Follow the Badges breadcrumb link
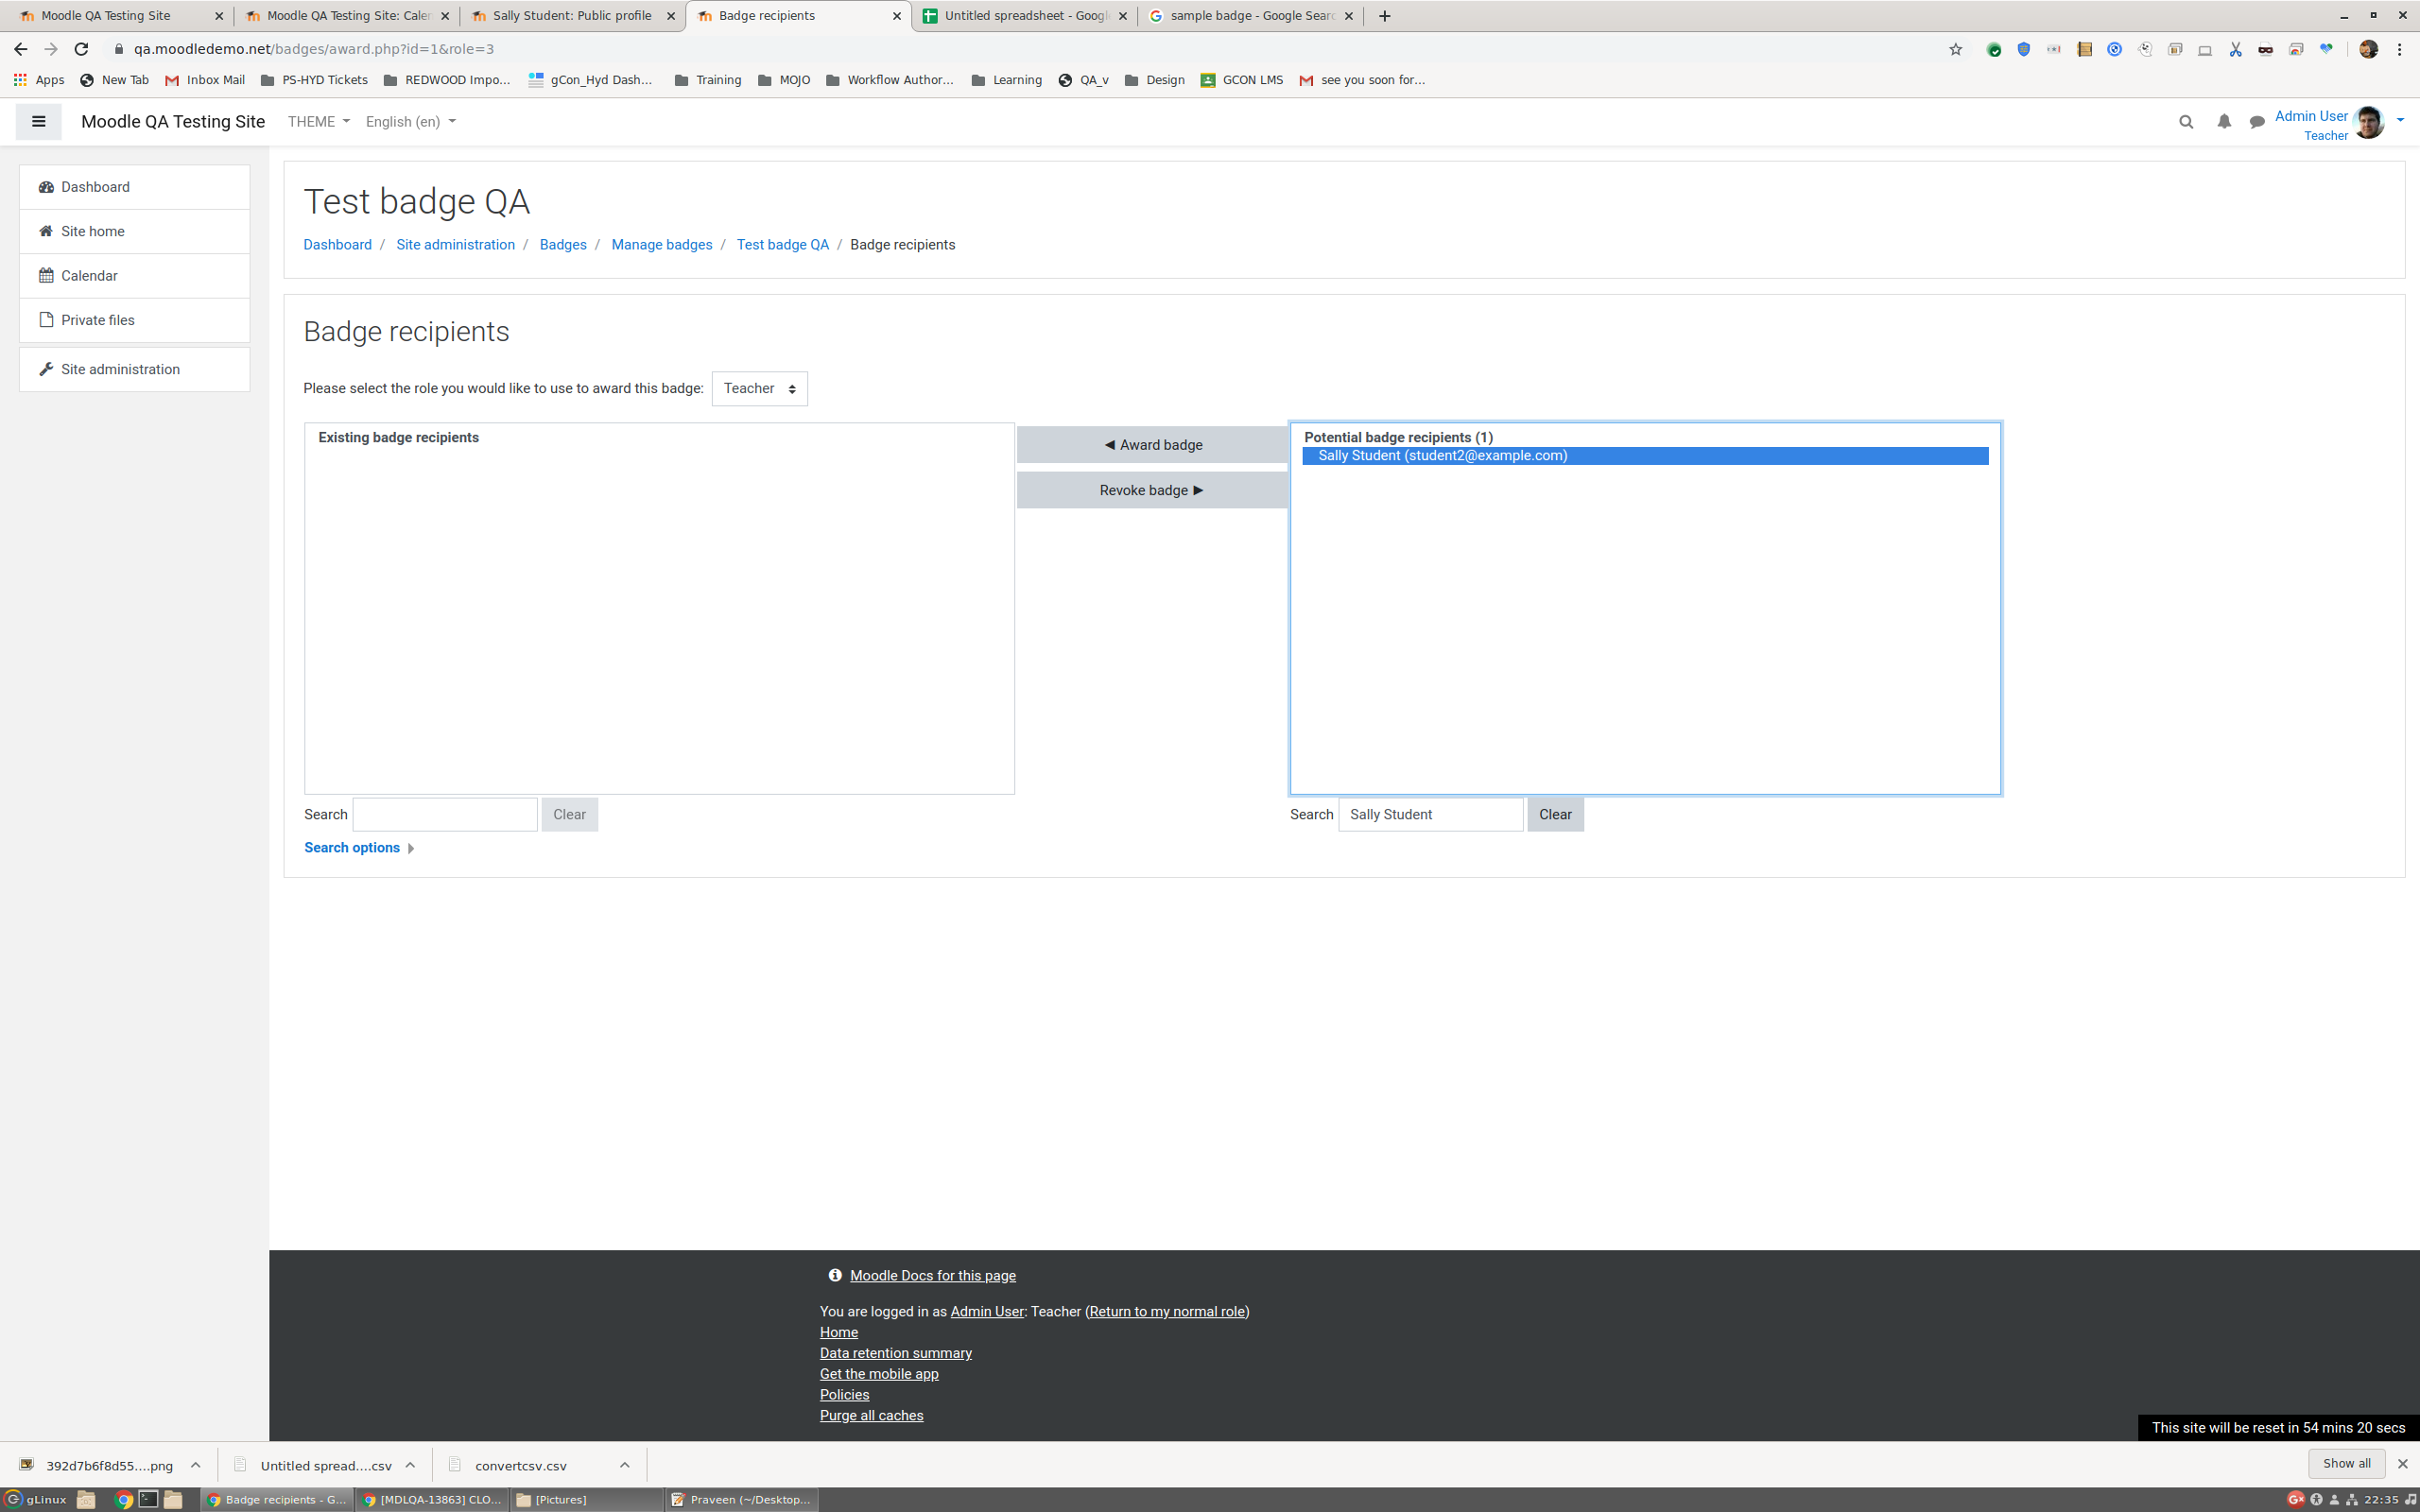 563,245
